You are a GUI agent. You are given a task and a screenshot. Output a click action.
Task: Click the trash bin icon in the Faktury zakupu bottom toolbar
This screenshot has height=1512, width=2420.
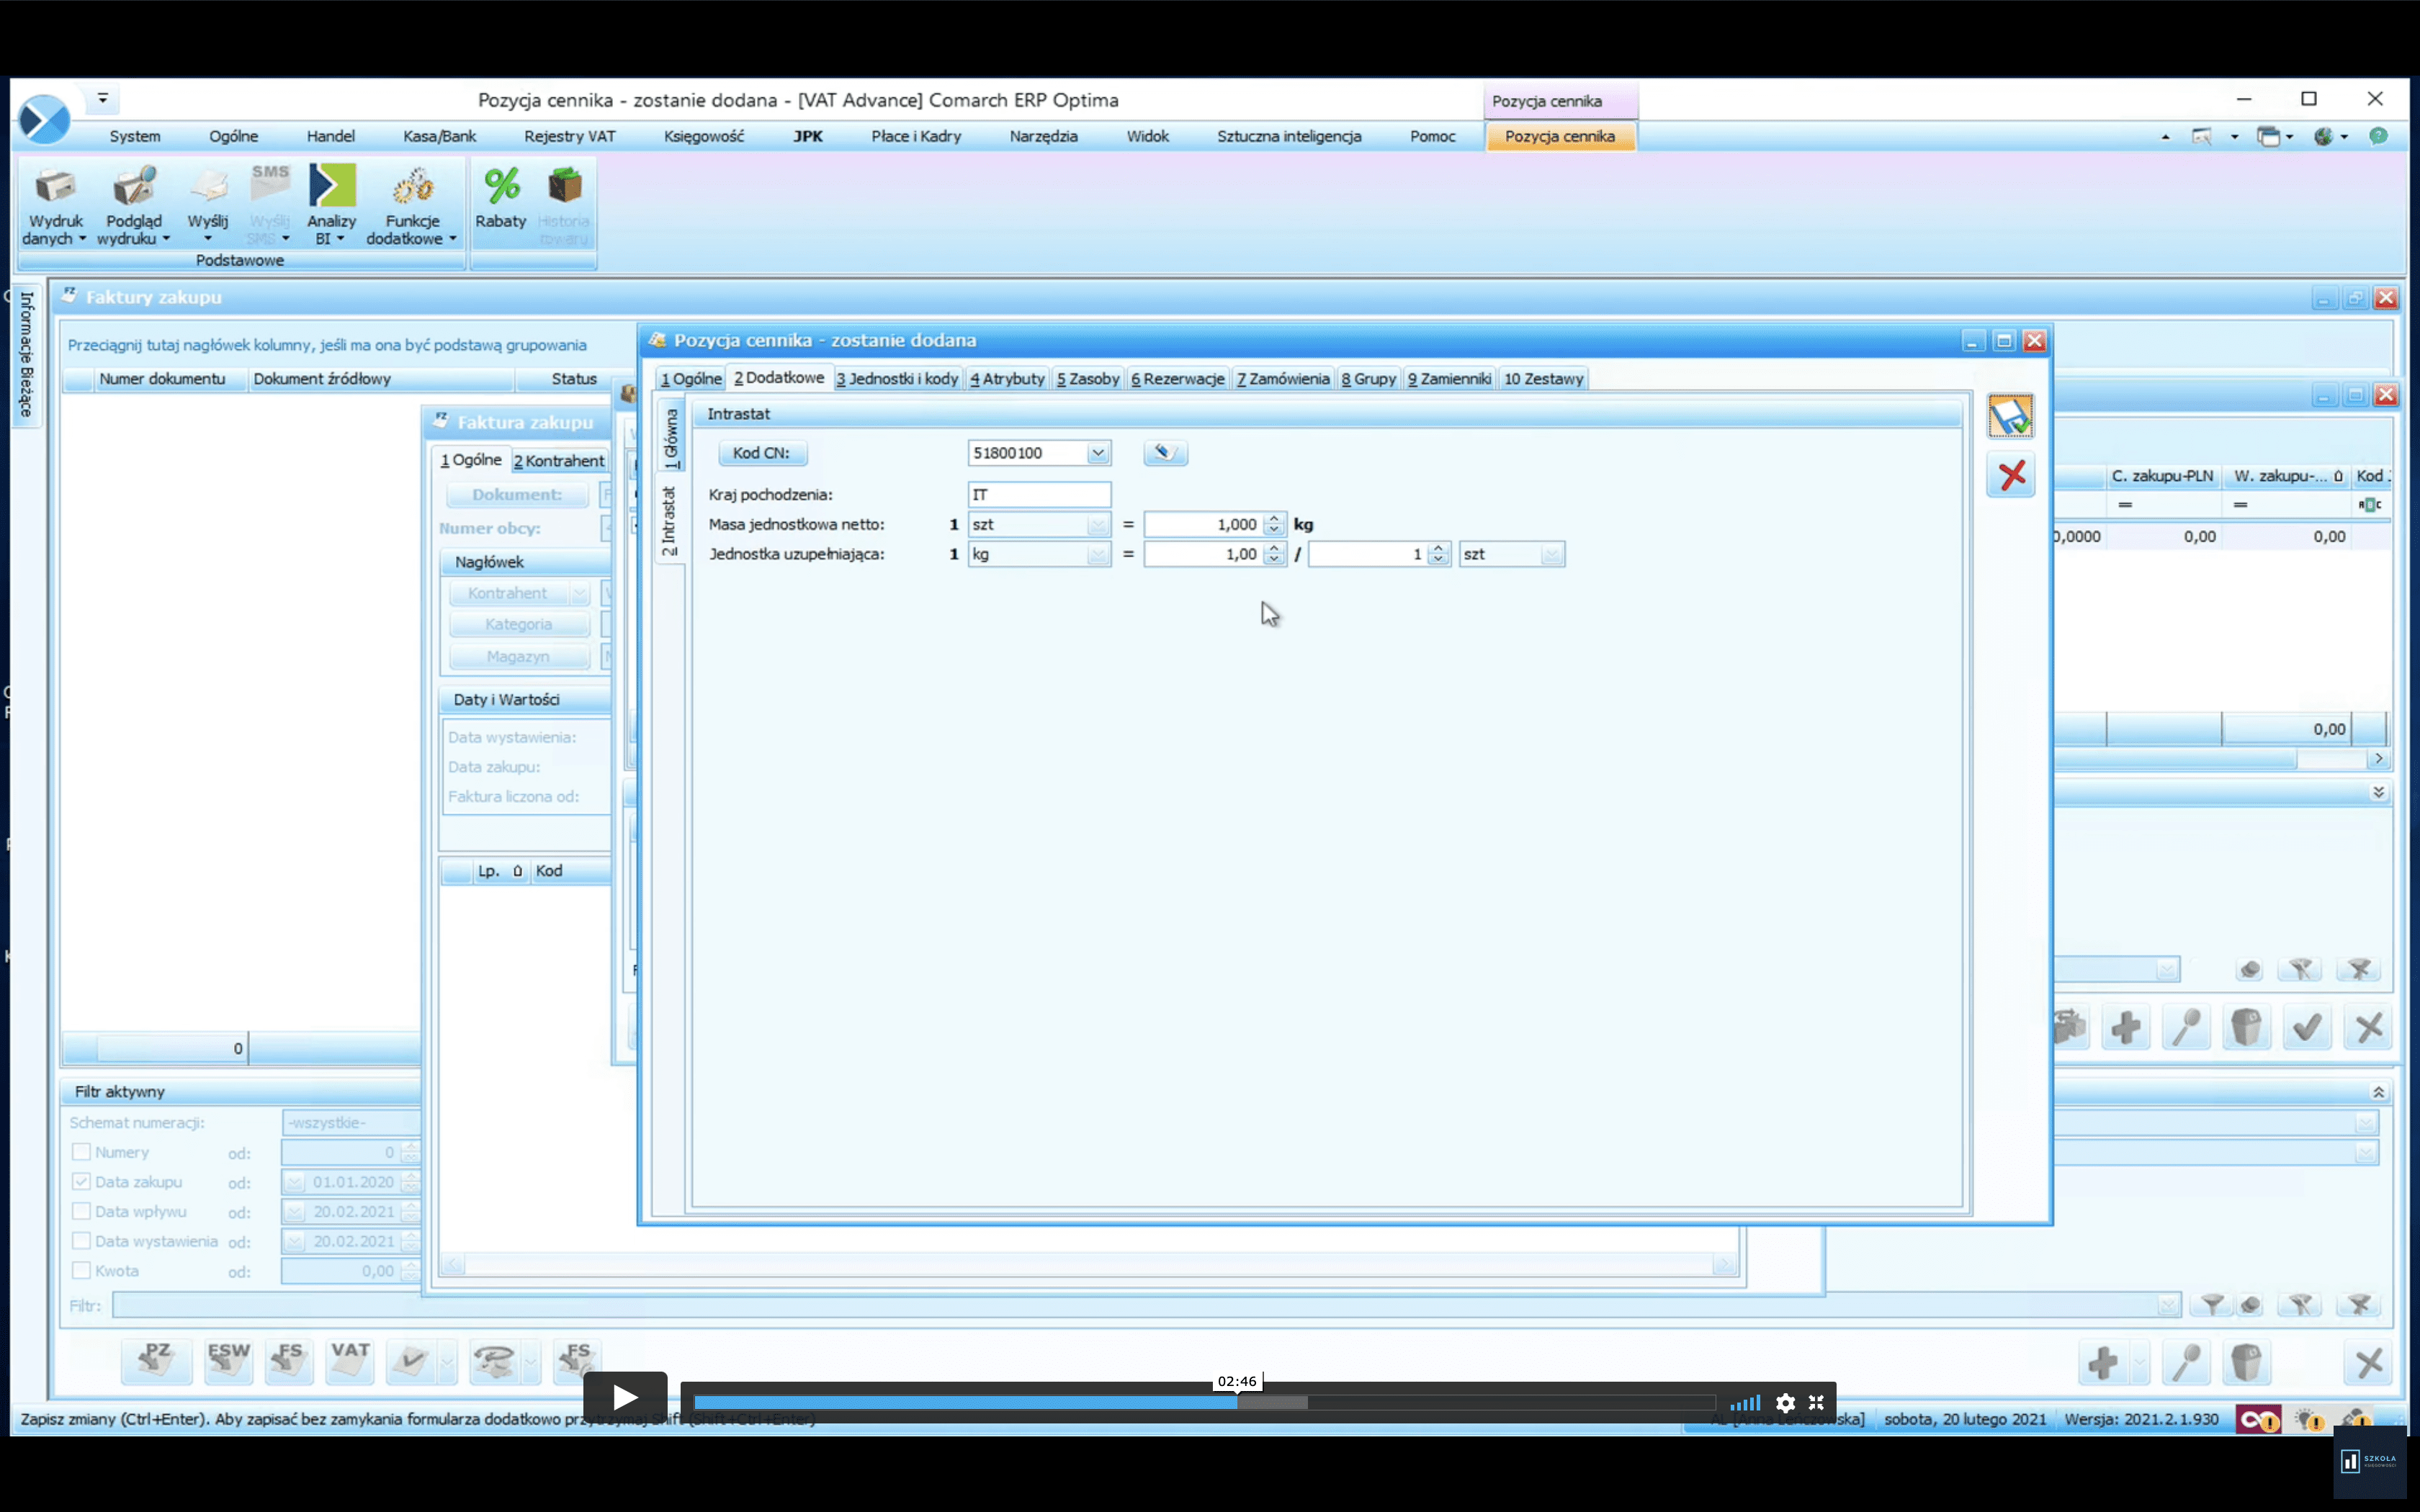[2246, 1362]
